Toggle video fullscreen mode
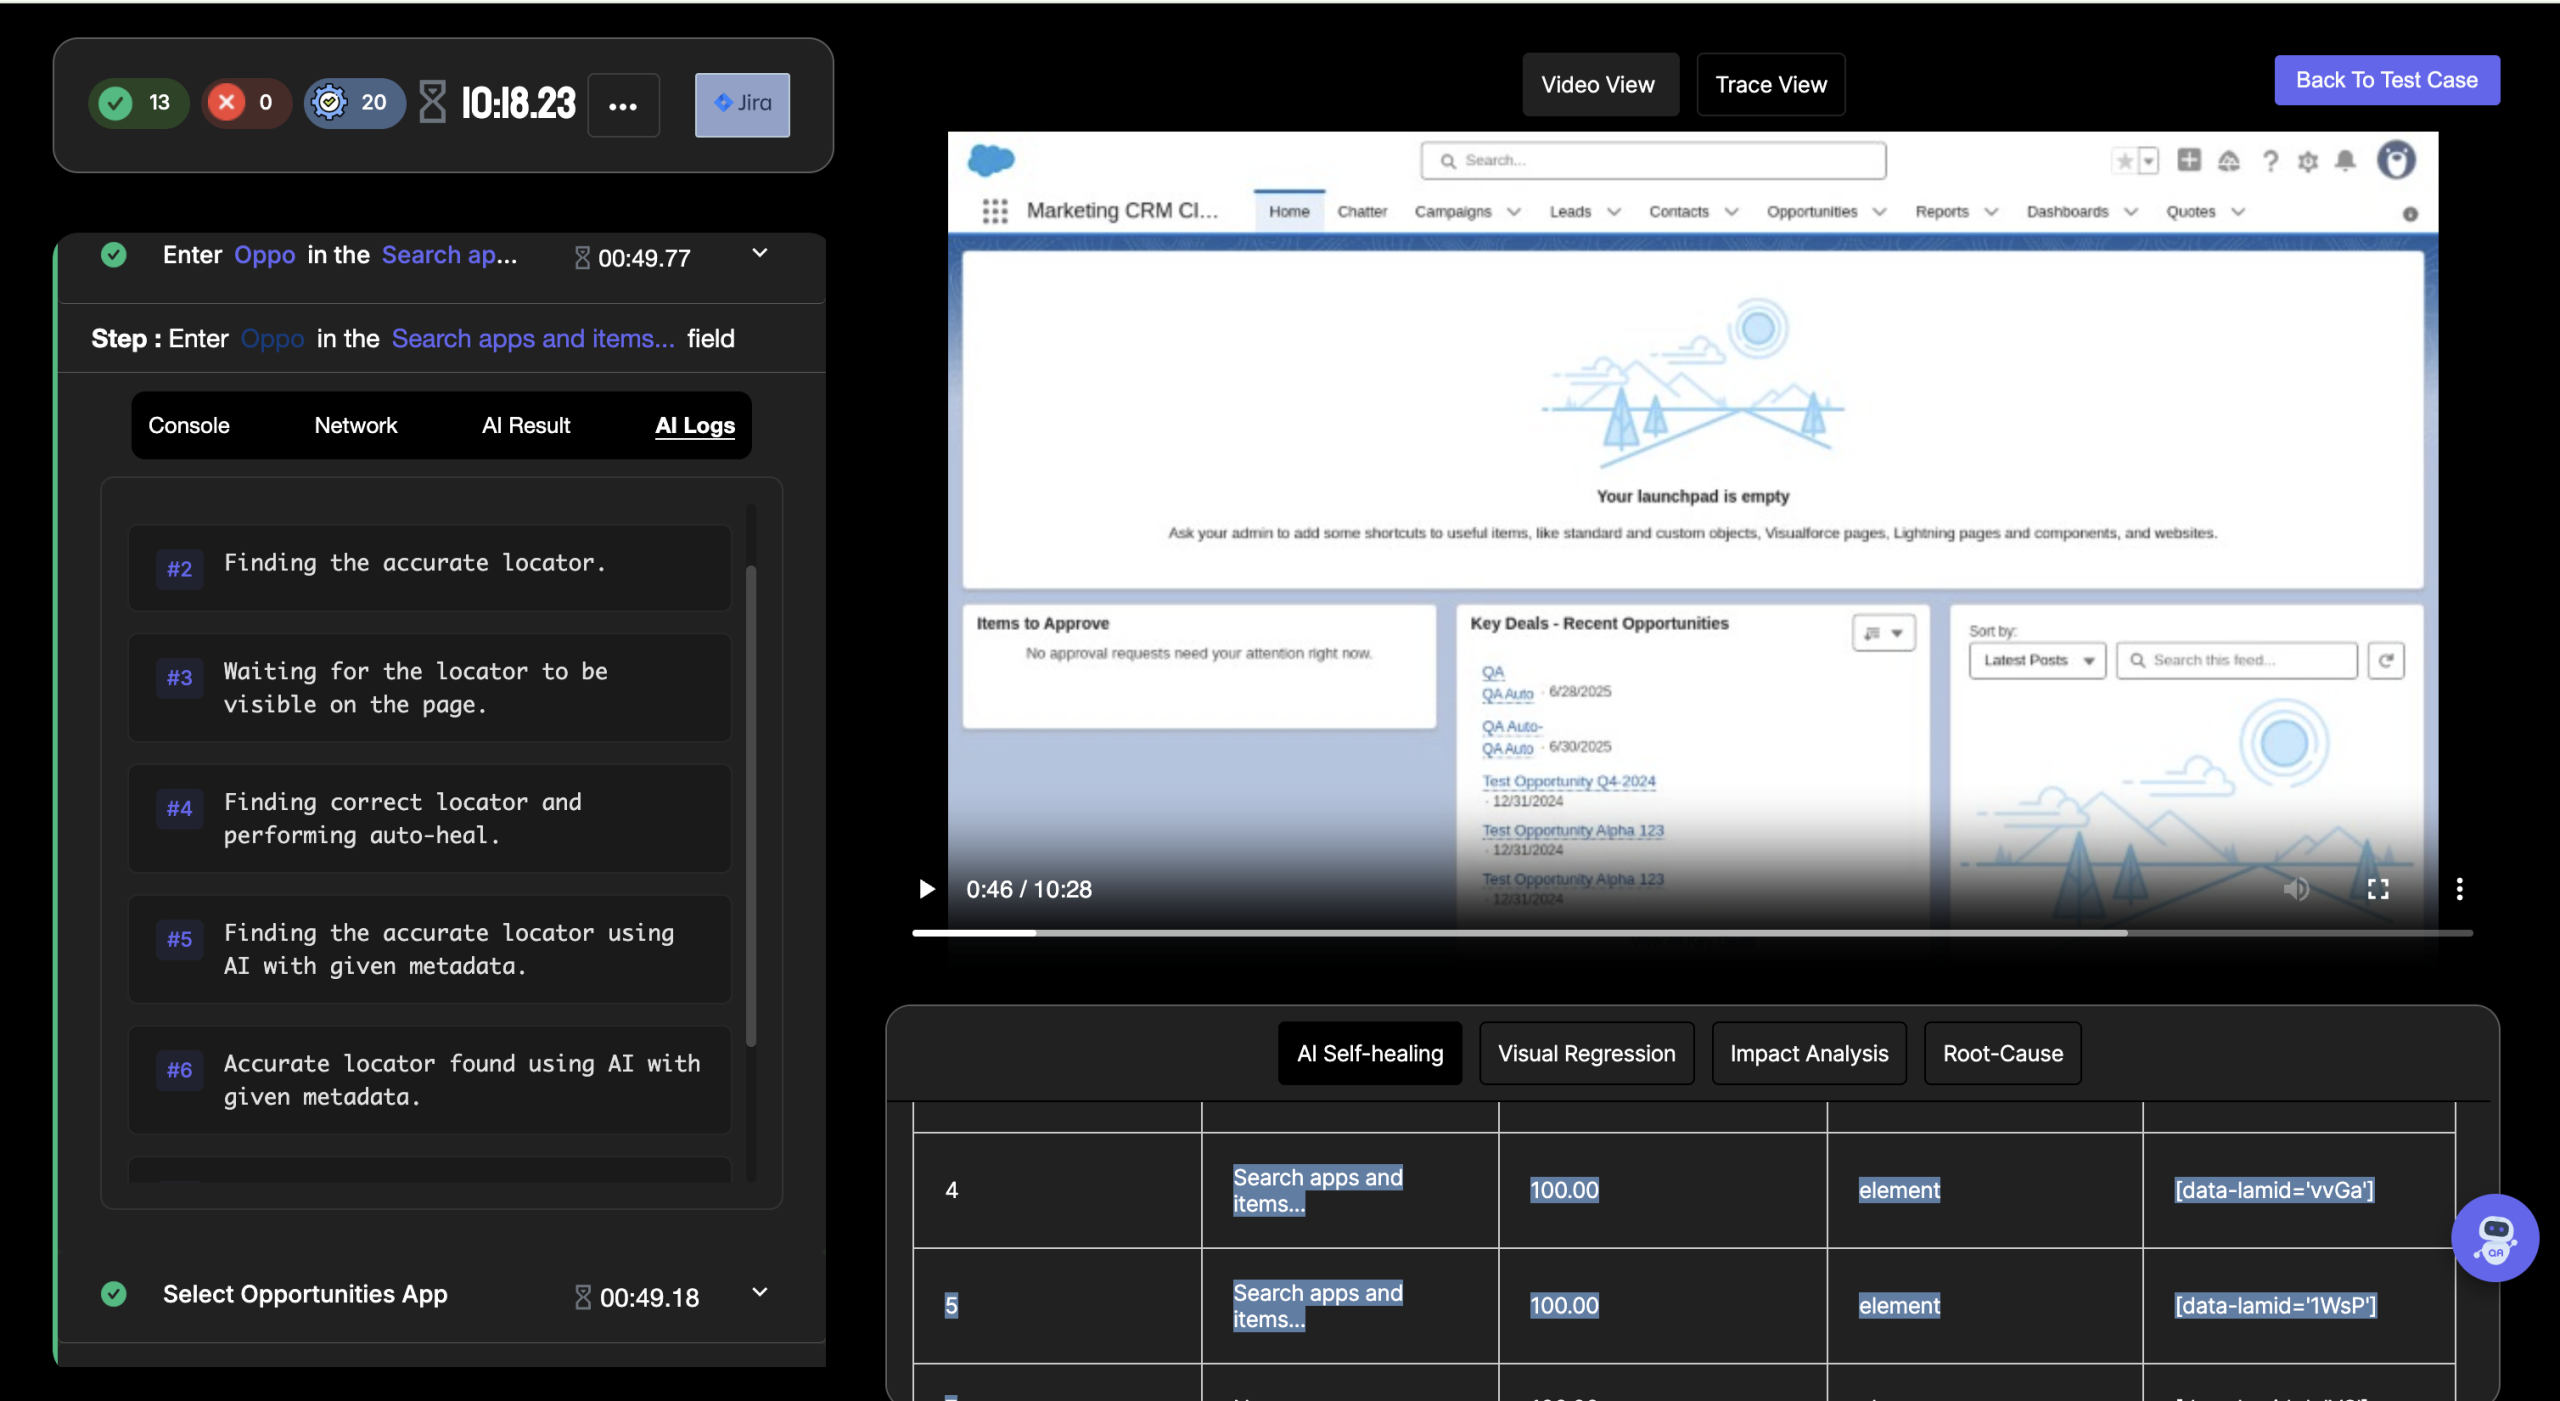Image resolution: width=2560 pixels, height=1401 pixels. [2378, 889]
